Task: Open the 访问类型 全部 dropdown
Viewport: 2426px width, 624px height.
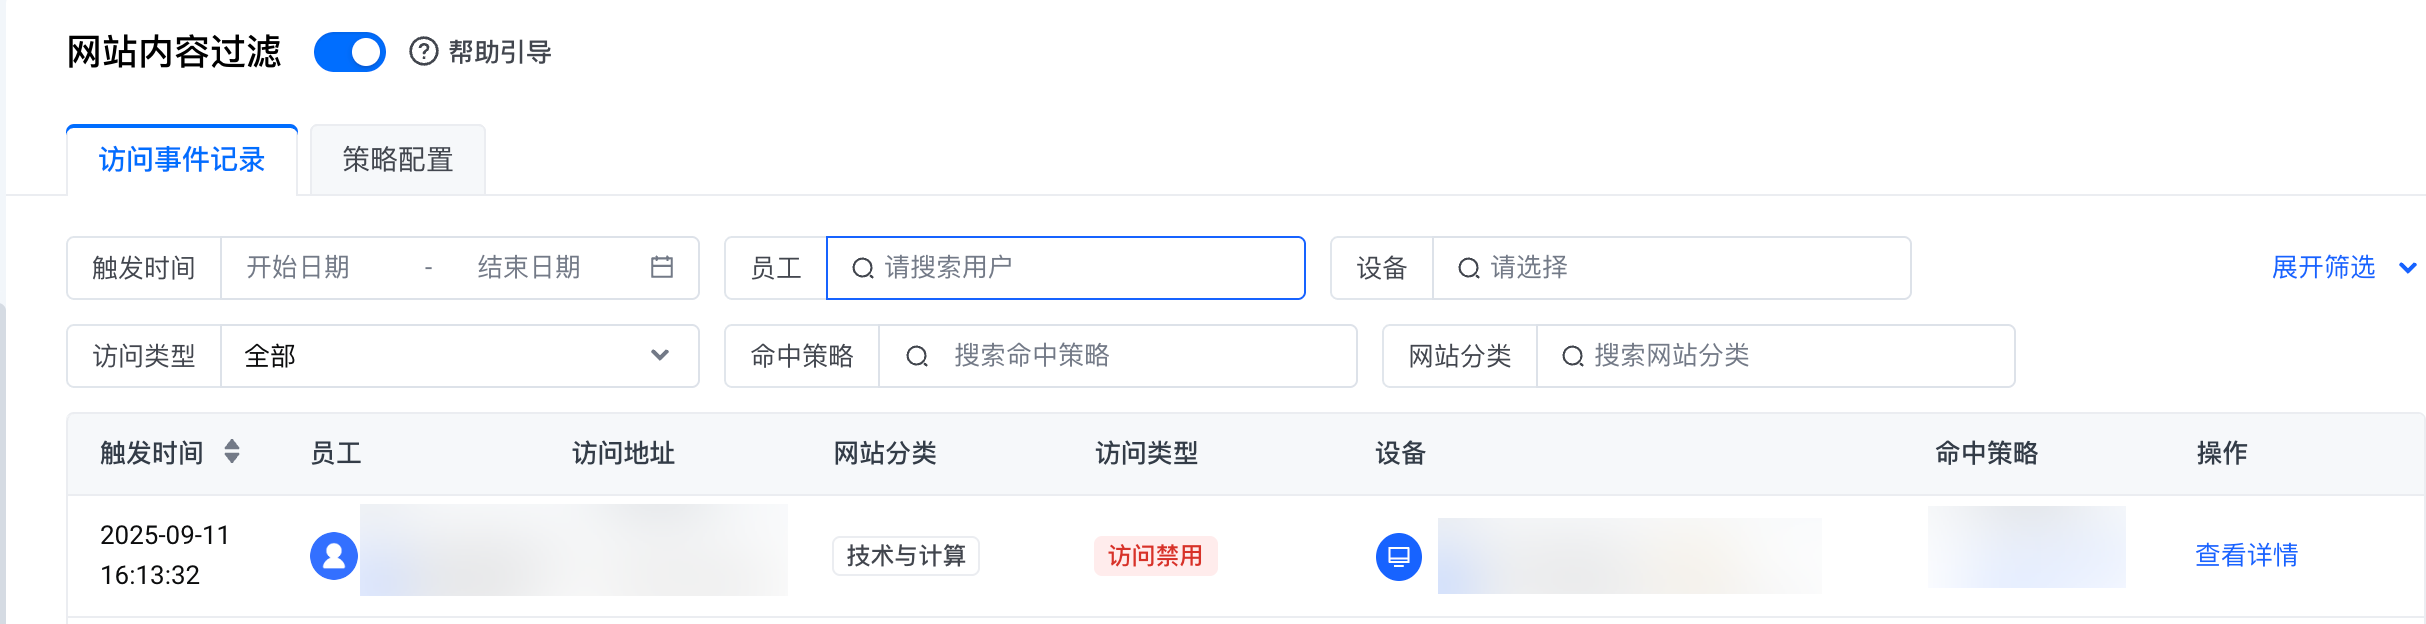Action: pos(458,356)
